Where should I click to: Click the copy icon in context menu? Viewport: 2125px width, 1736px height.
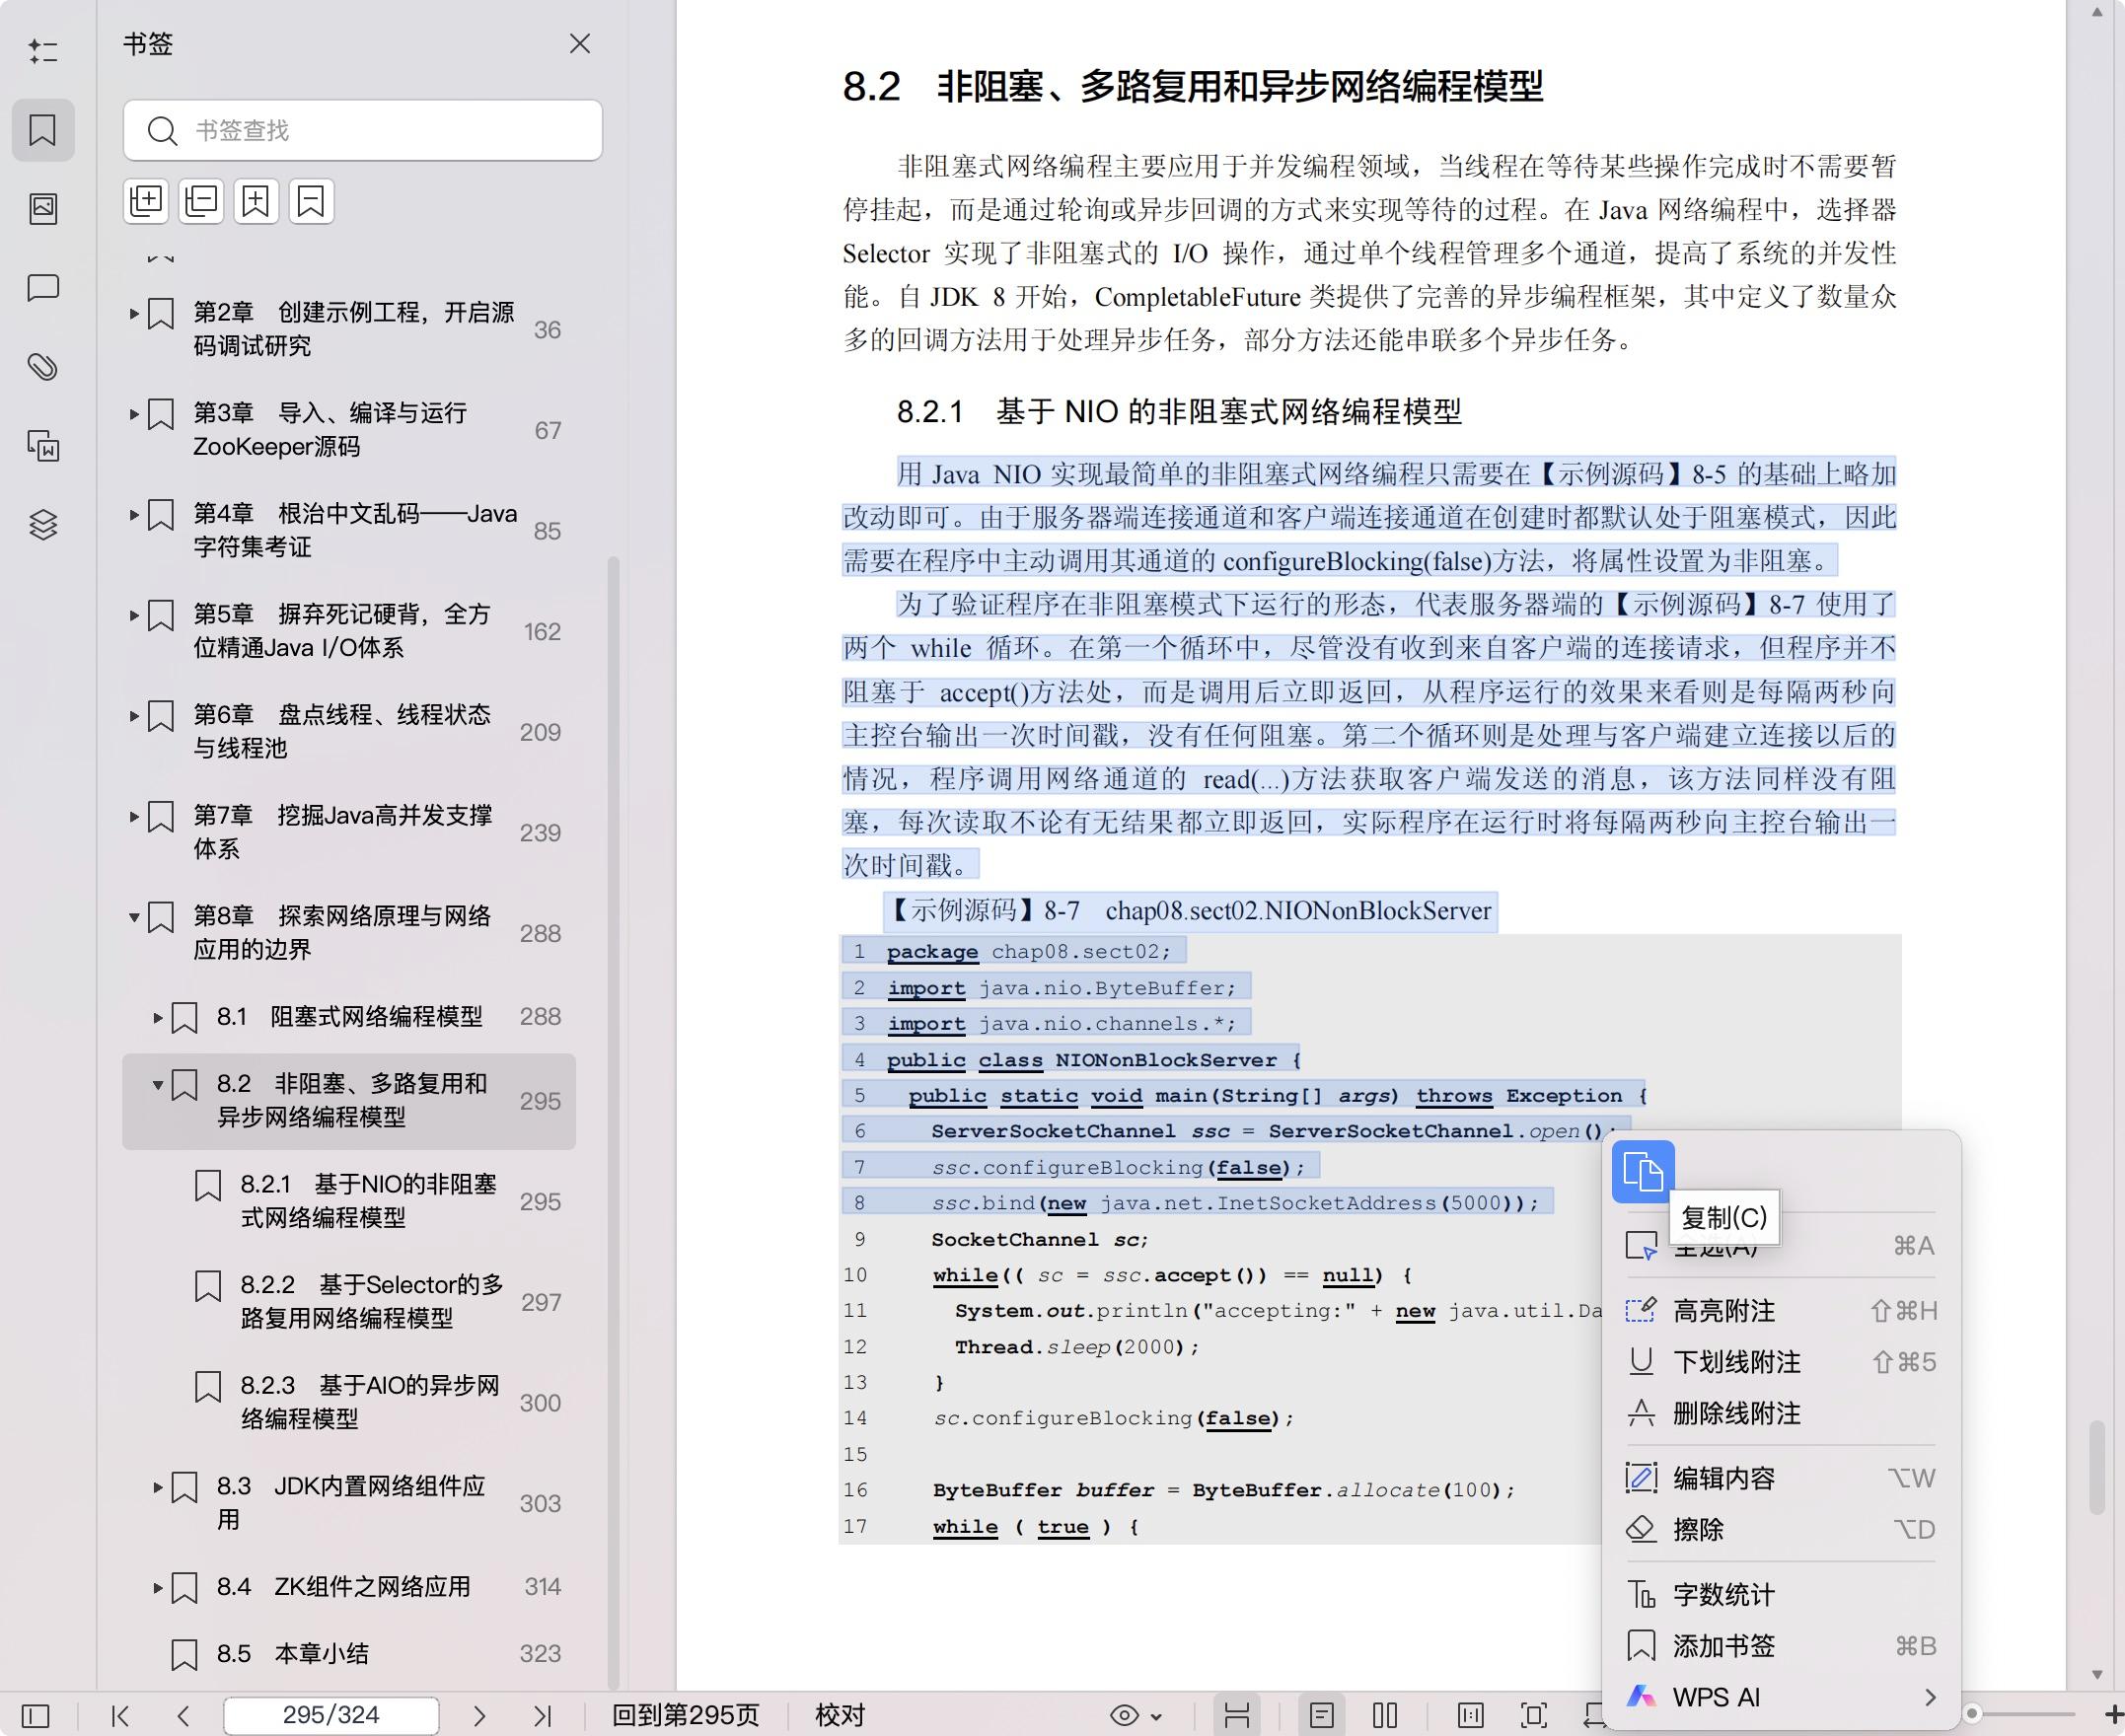pyautogui.click(x=1643, y=1171)
